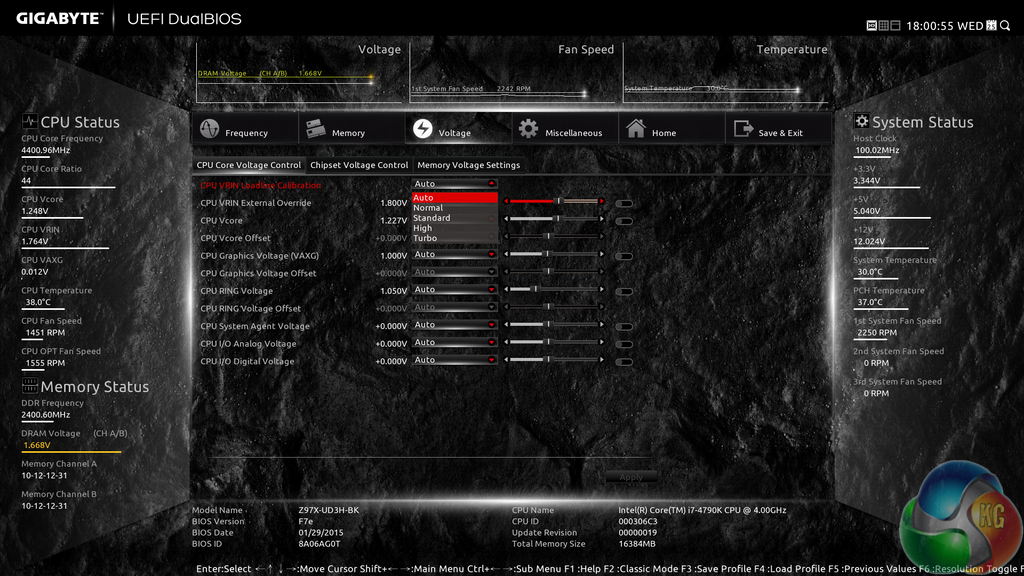Click right arrow of CPU Graphics Voltage Offset slider
The height and width of the screenshot is (576, 1024).
click(x=601, y=272)
